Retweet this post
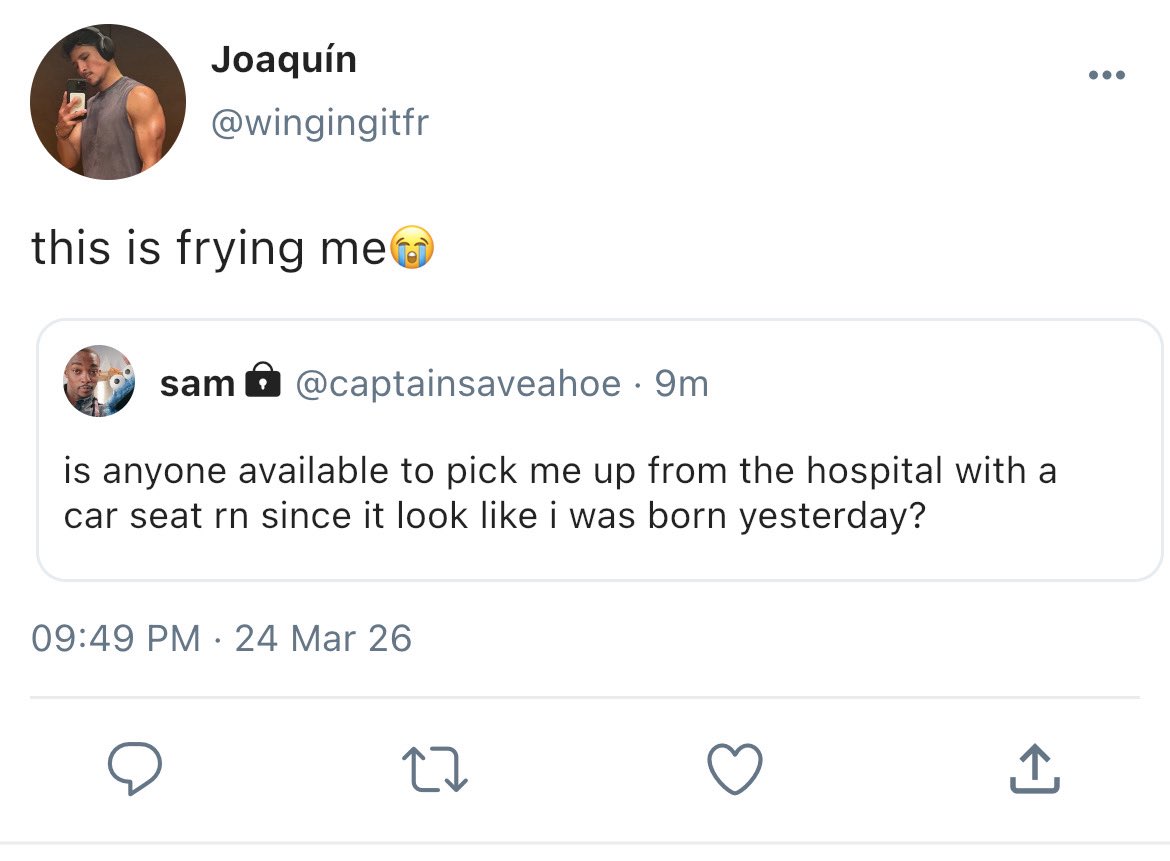This screenshot has width=1170, height=861. pyautogui.click(x=435, y=770)
